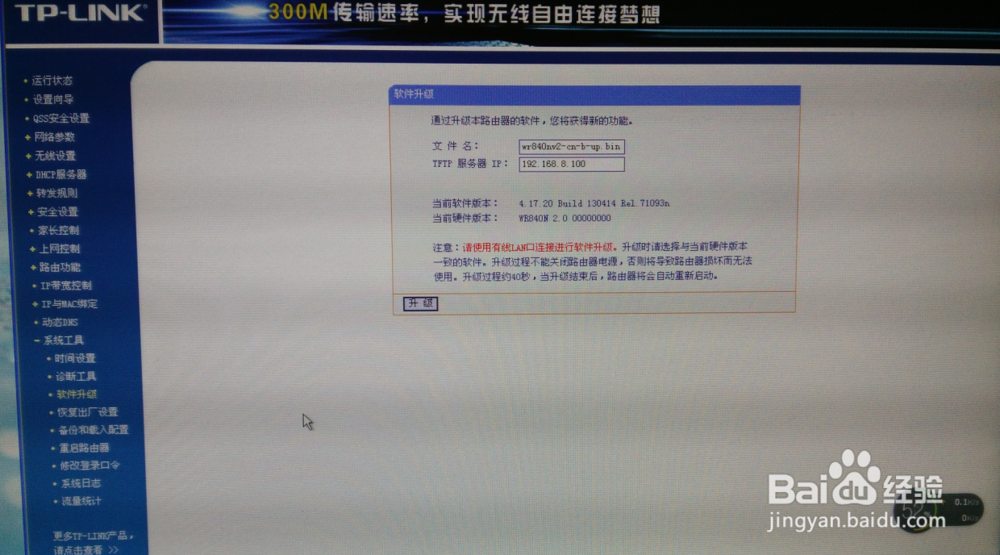
Task: Open 恢复出厂设置 submenu item
Action: coord(87,412)
